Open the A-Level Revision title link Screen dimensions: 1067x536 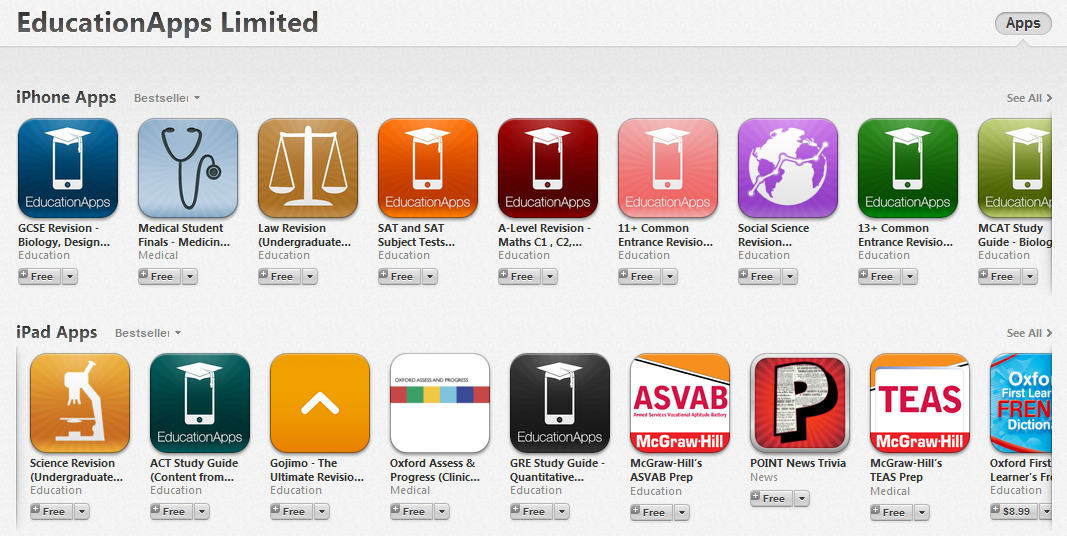544,235
